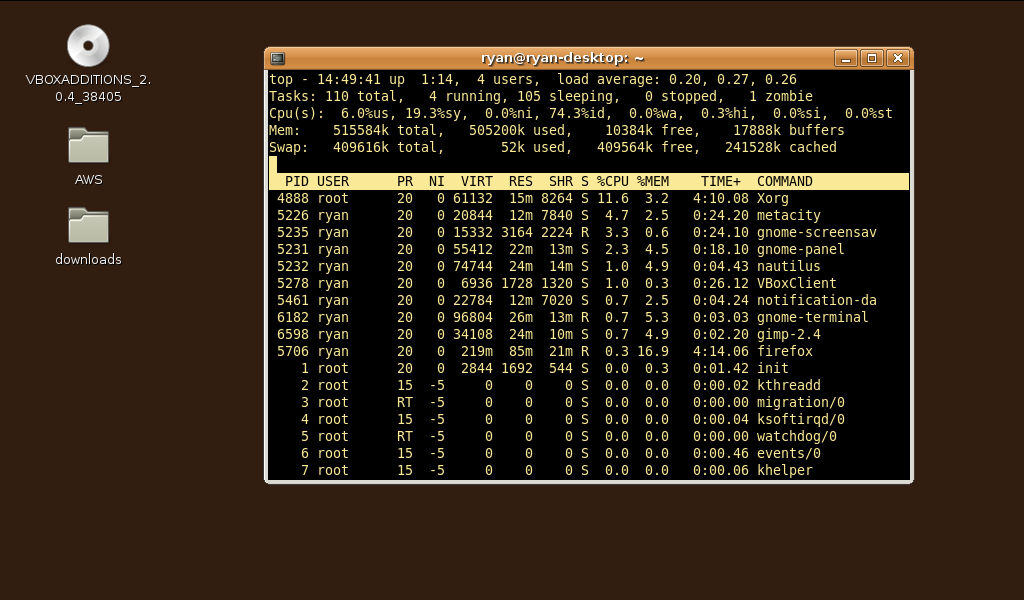This screenshot has width=1024, height=600.
Task: Select the downloads folder icon
Action: click(88, 226)
